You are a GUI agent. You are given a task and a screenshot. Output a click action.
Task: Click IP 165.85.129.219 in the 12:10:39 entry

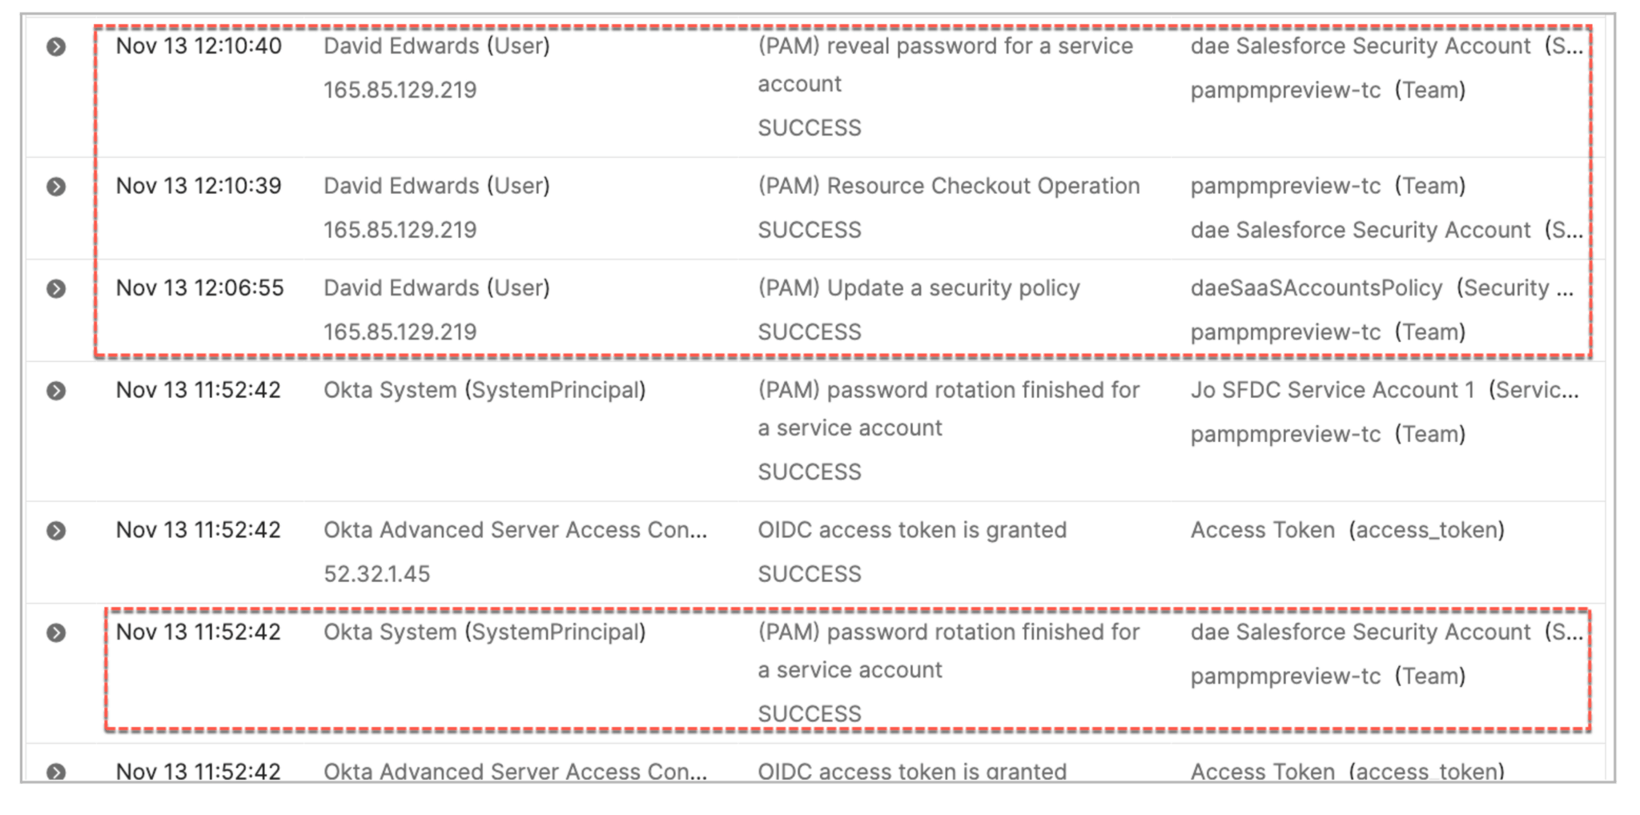click(x=400, y=230)
